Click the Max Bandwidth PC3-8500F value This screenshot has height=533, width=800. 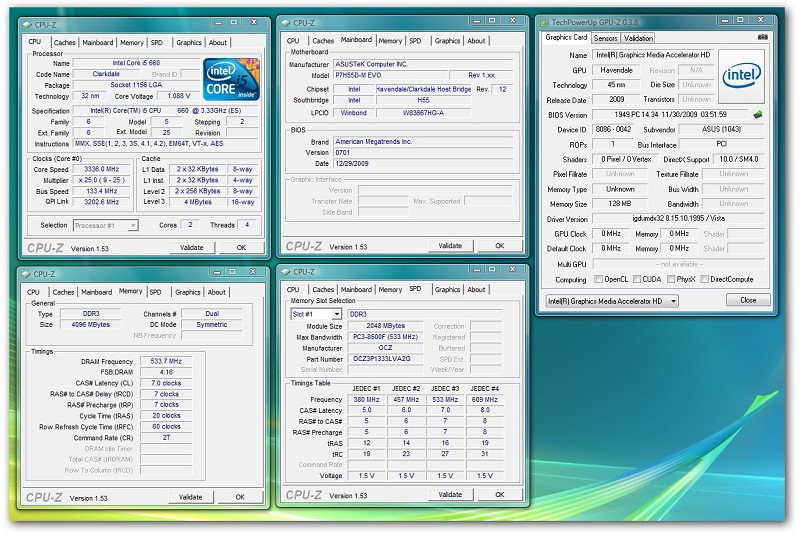pos(385,337)
